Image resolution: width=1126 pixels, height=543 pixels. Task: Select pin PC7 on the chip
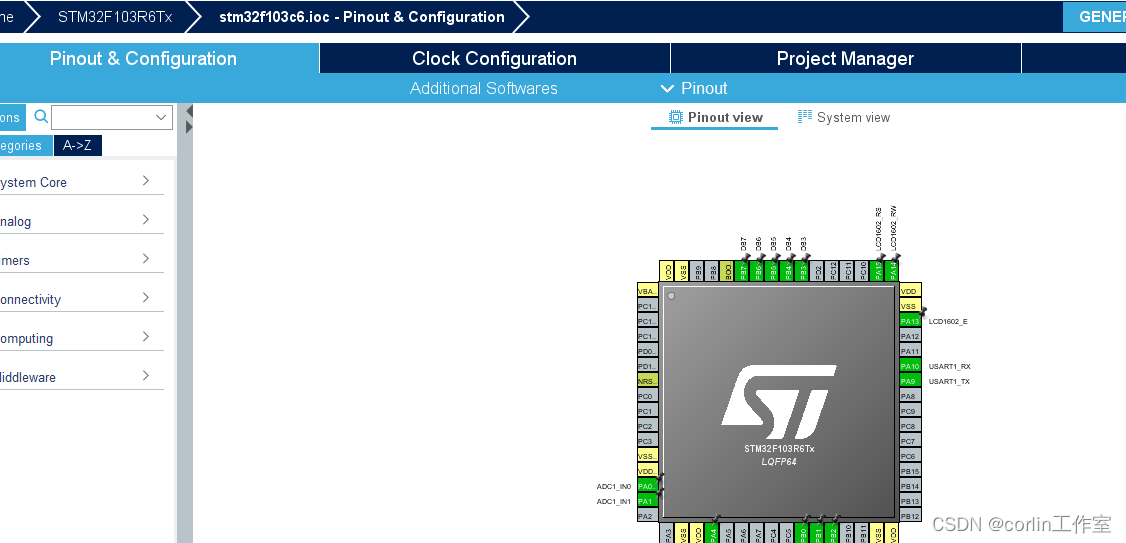910,442
